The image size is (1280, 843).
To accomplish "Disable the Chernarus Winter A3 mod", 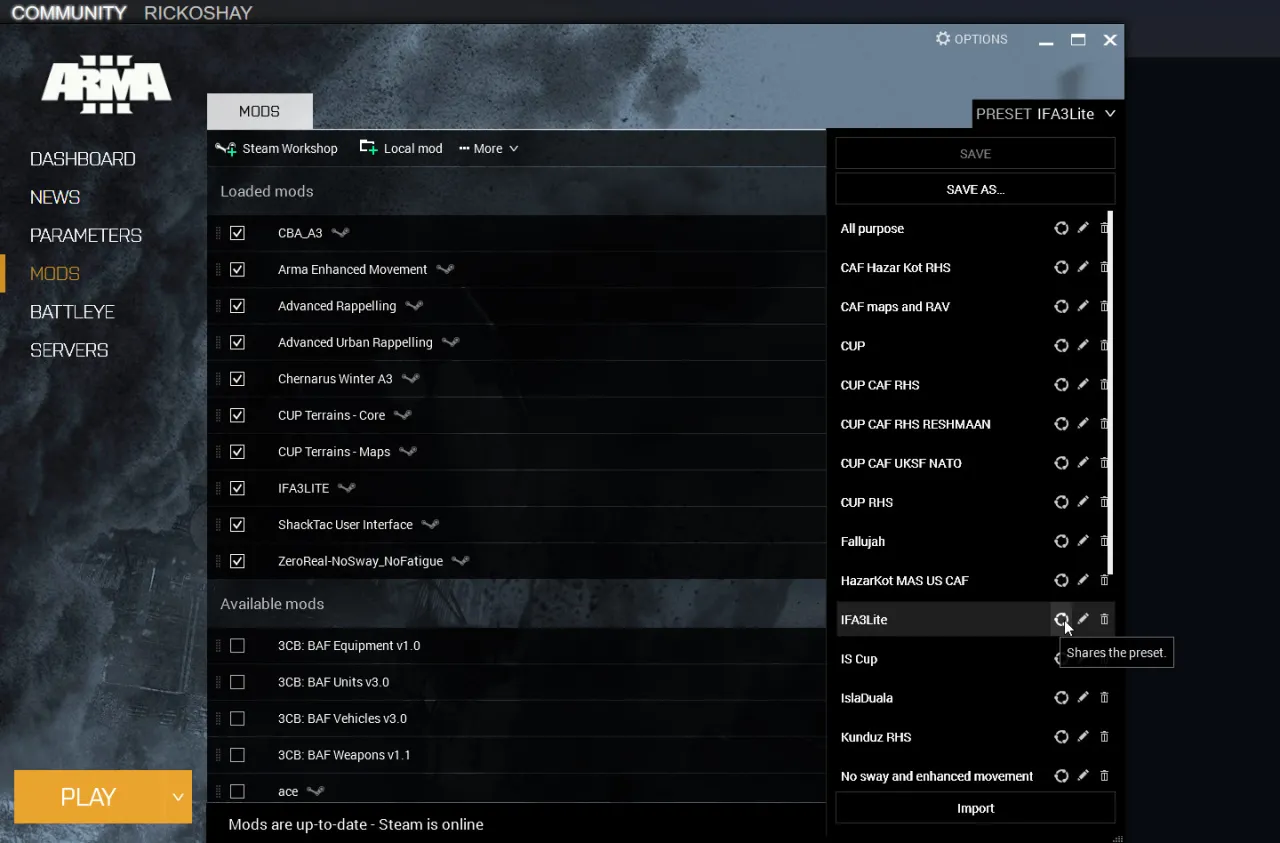I will [237, 378].
